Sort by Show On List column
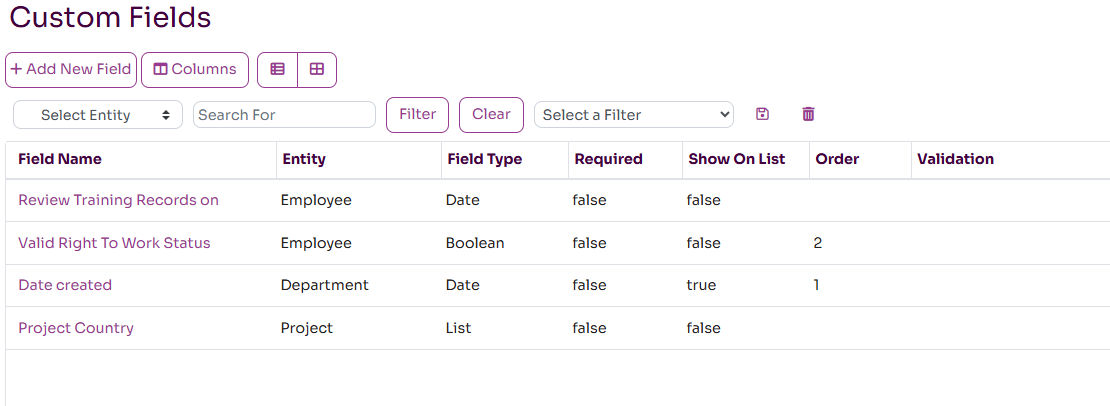1110x406 pixels. (x=737, y=159)
